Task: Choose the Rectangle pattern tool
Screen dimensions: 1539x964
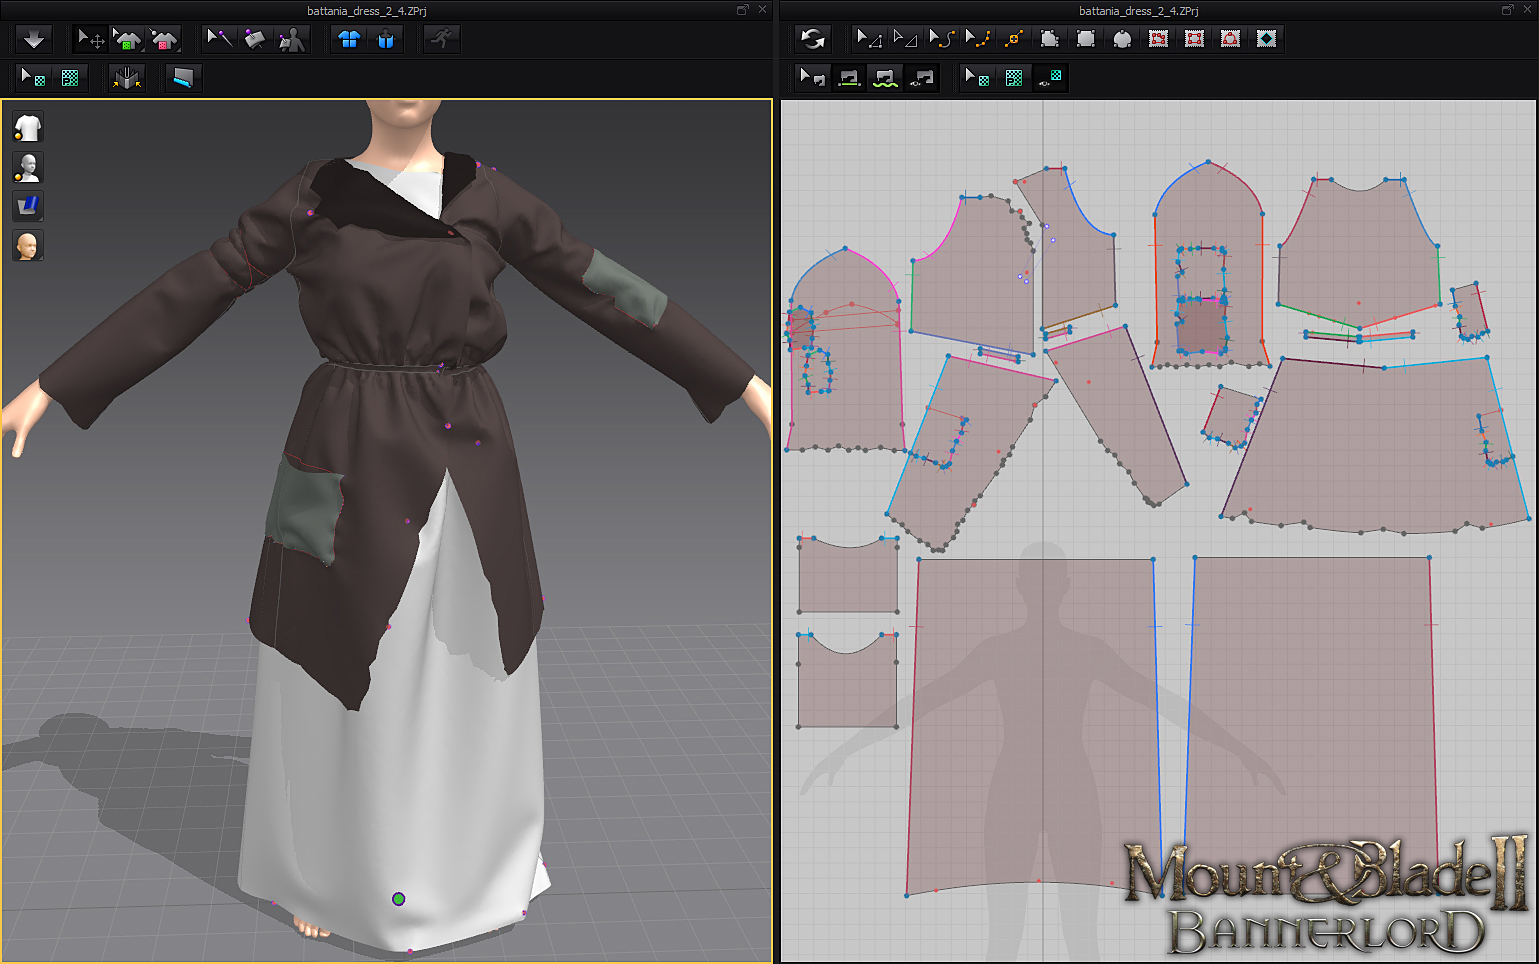Action: [x=1086, y=39]
